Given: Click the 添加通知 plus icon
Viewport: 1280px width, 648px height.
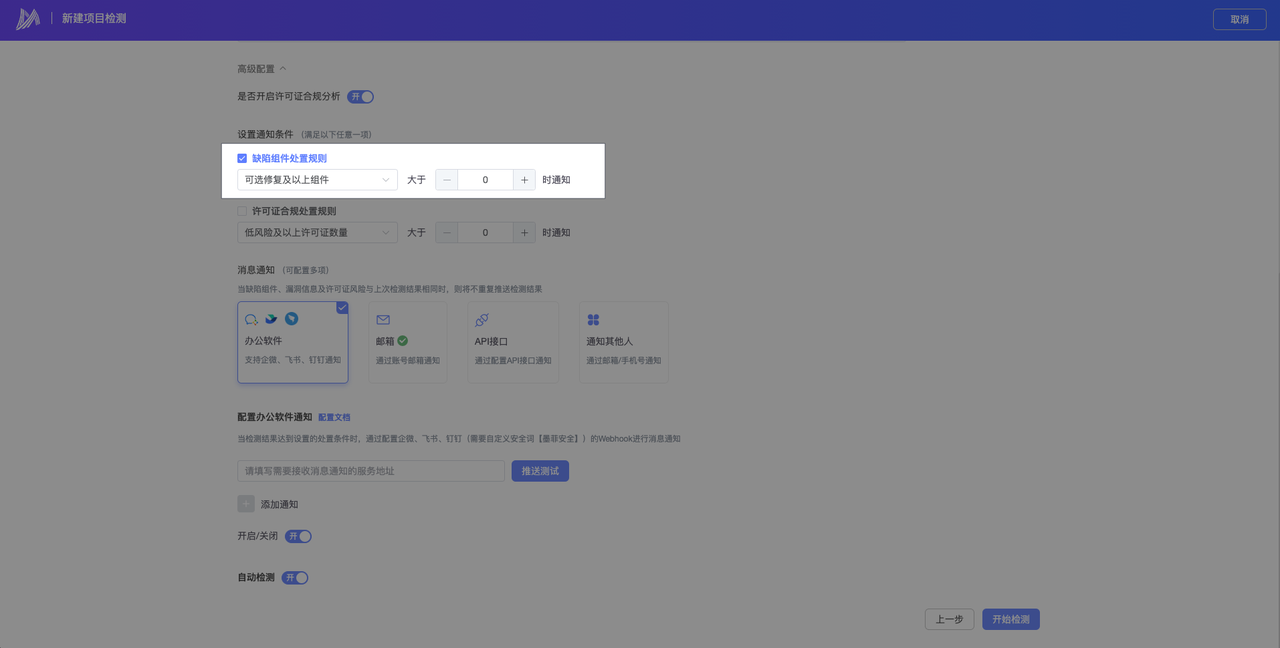Looking at the screenshot, I should [x=246, y=504].
